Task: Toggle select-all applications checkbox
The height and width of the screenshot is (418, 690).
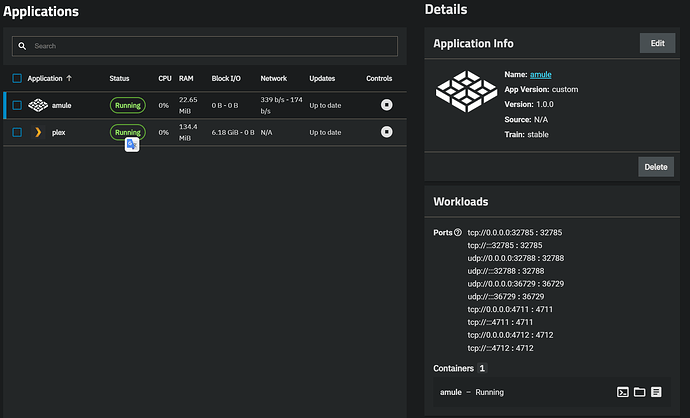Action: pos(17,78)
